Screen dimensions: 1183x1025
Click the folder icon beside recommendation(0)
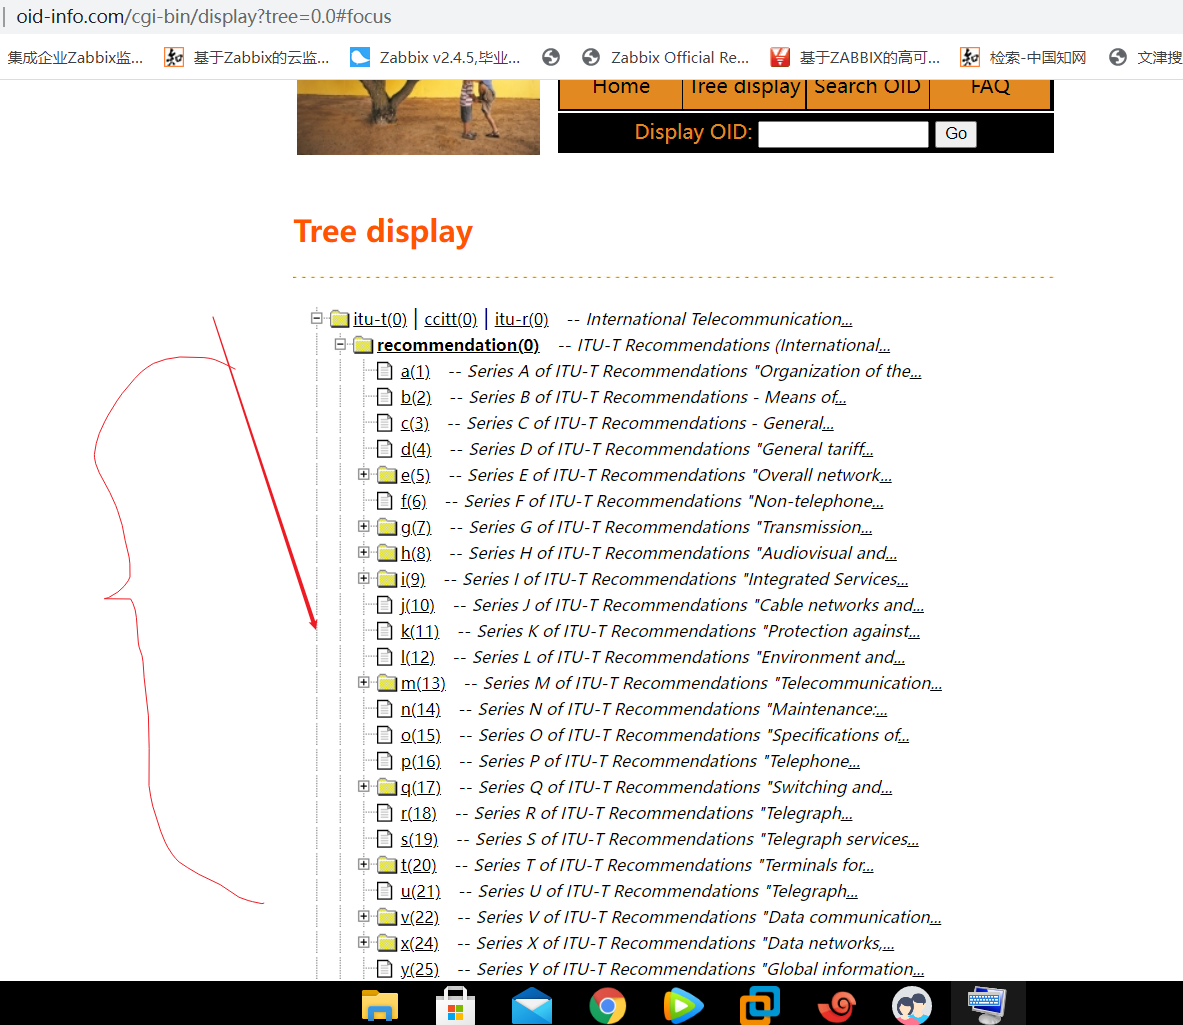pyautogui.click(x=364, y=345)
